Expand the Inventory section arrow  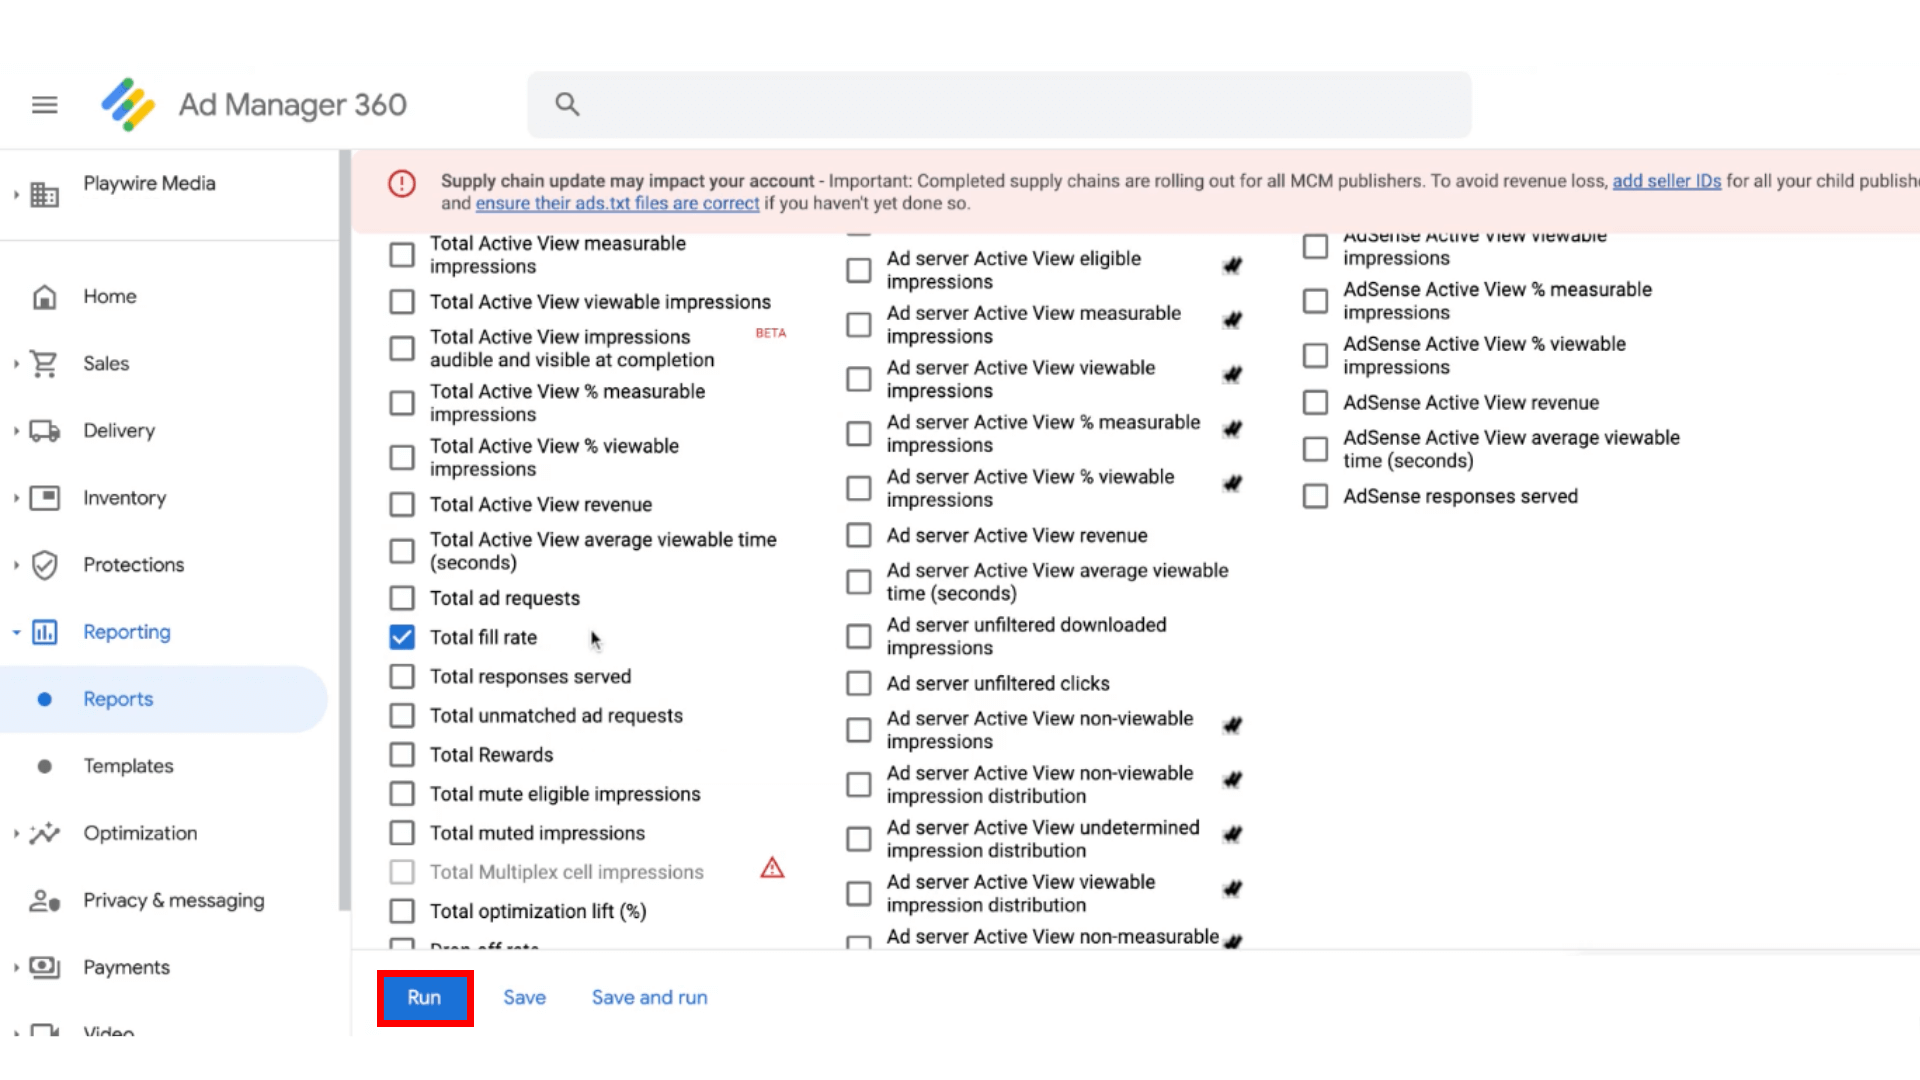(16, 498)
